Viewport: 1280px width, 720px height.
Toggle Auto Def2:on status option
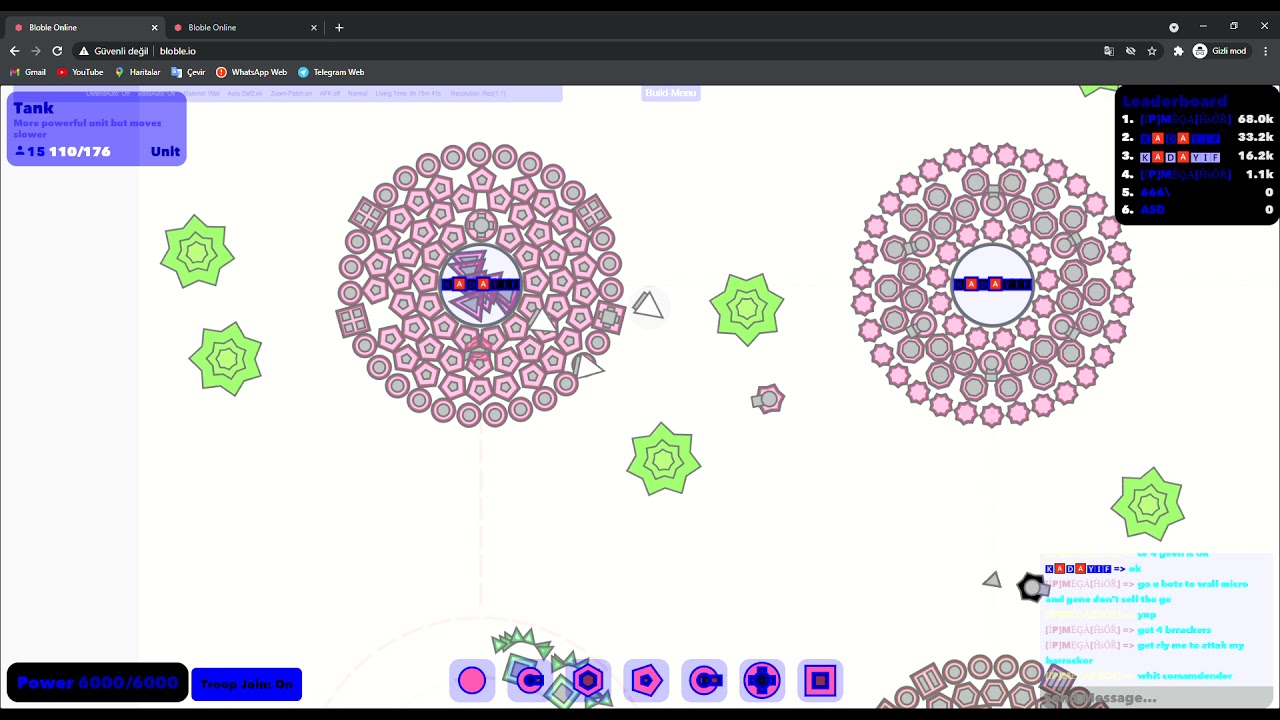coord(245,93)
